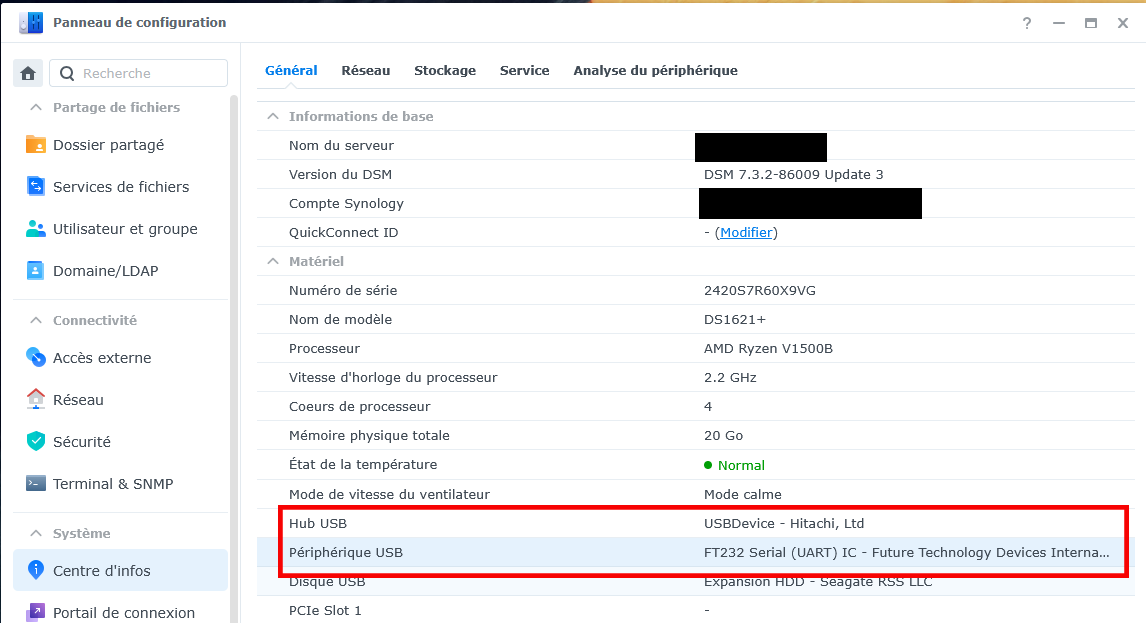Click the PCIe Slot 1 row label
The height and width of the screenshot is (623, 1146).
point(325,611)
